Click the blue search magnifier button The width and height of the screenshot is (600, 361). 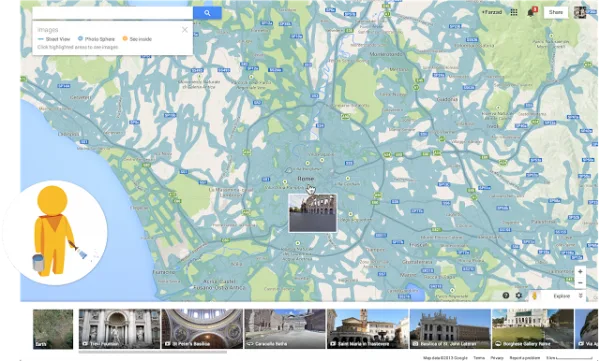207,13
